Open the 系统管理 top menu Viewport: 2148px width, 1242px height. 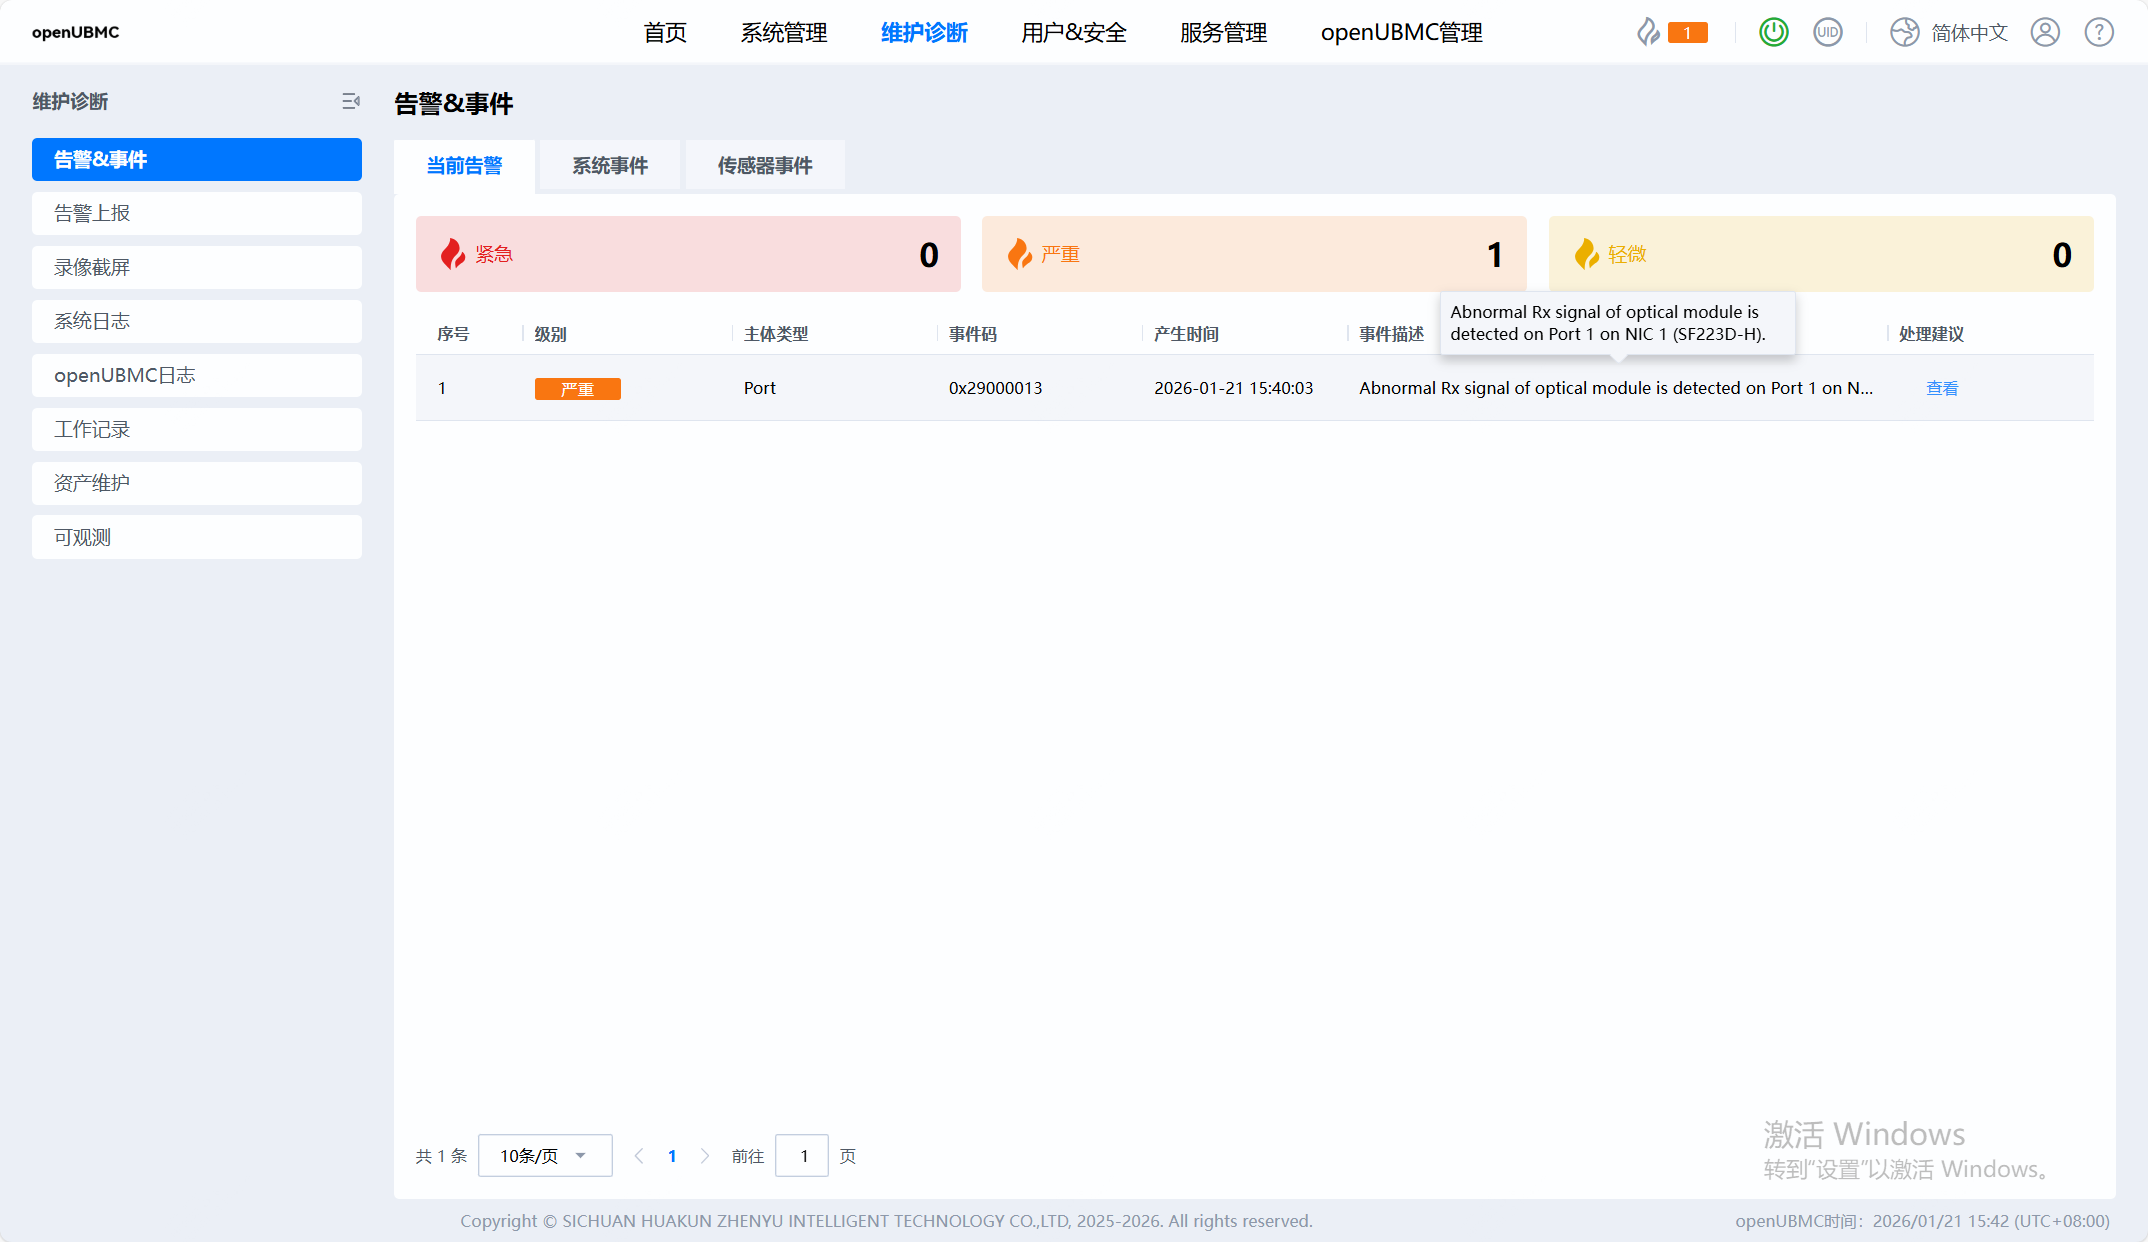coord(784,33)
